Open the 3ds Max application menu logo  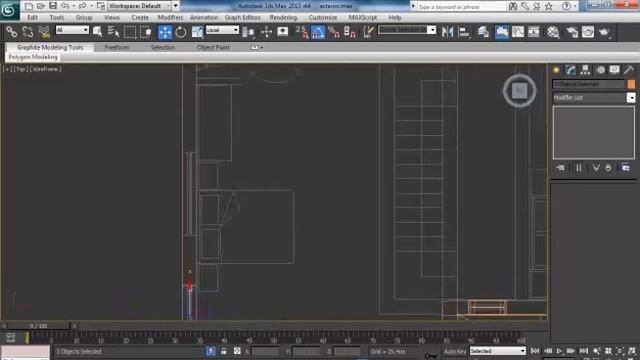pyautogui.click(x=9, y=9)
